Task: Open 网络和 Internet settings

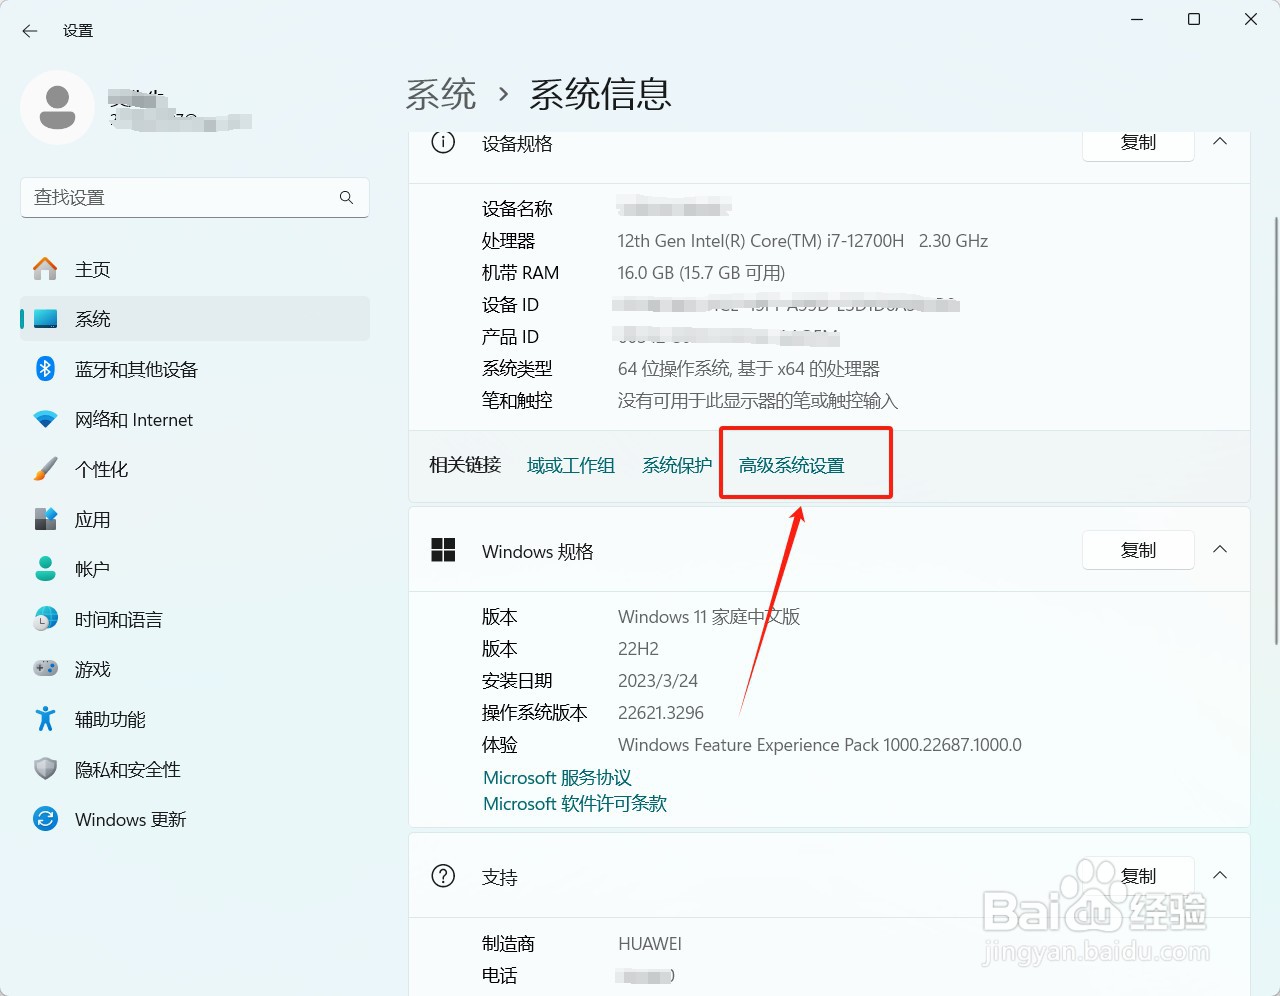Action: 195,419
